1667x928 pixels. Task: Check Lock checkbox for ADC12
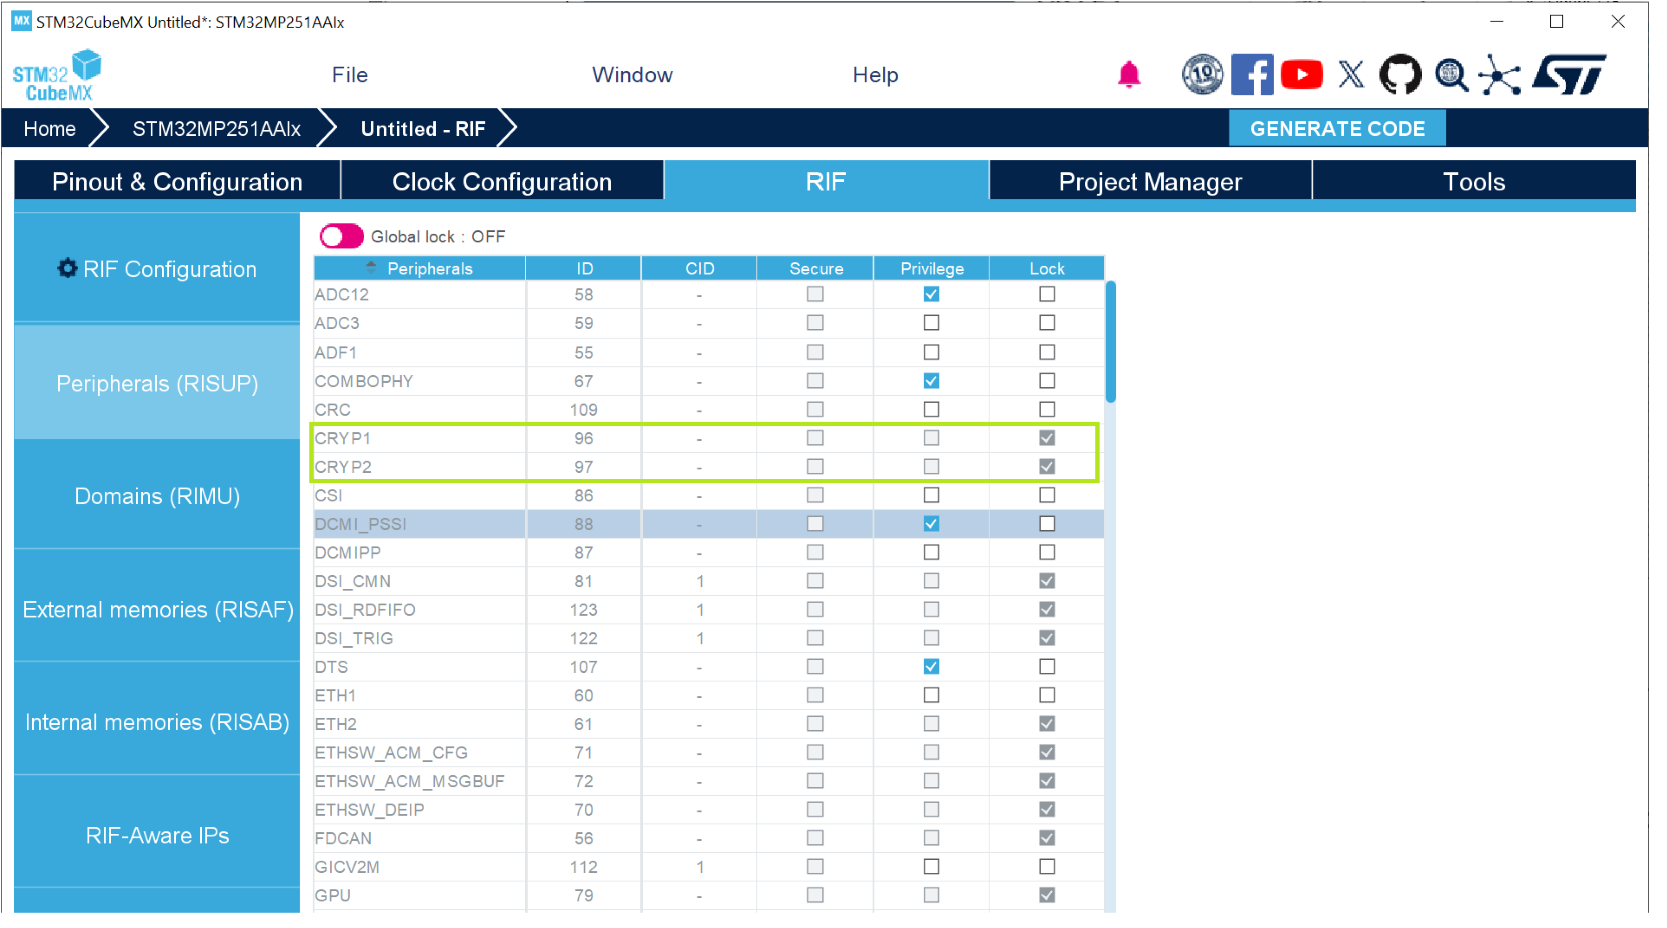coord(1047,294)
